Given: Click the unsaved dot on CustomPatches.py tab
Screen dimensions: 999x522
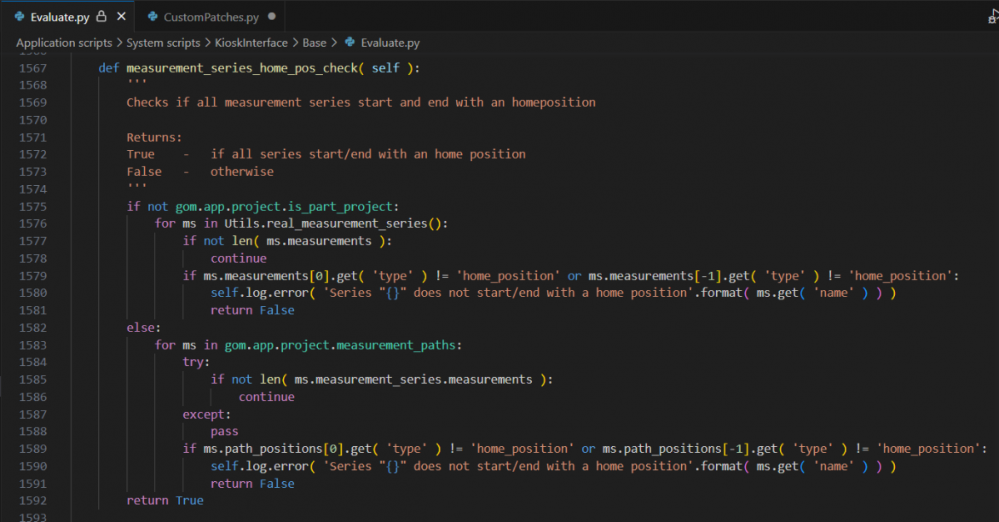Looking at the screenshot, I should click(x=272, y=17).
